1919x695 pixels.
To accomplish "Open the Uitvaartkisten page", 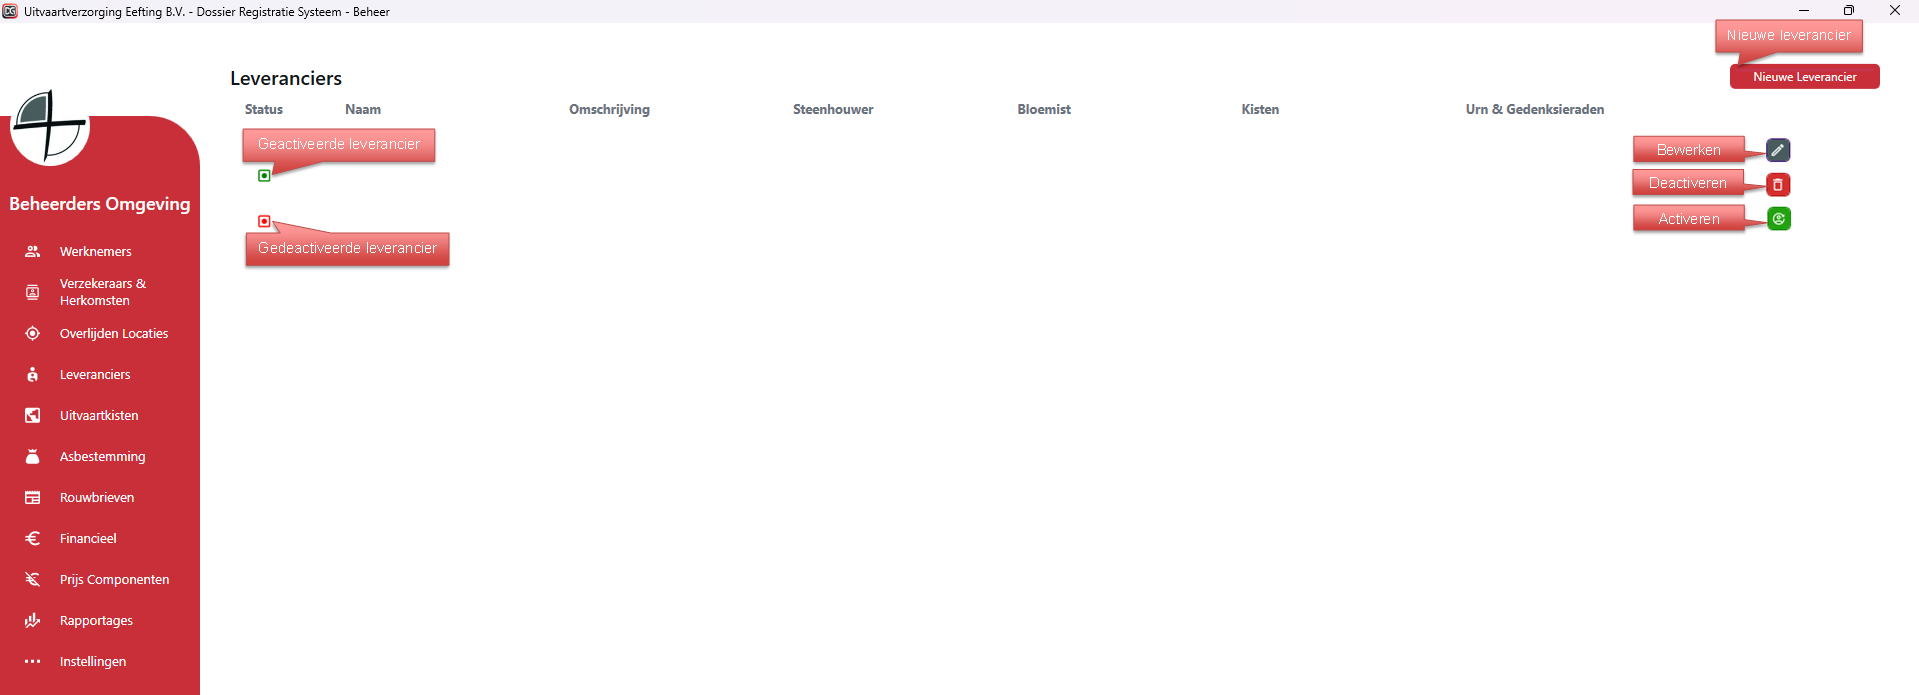I will click(x=99, y=415).
